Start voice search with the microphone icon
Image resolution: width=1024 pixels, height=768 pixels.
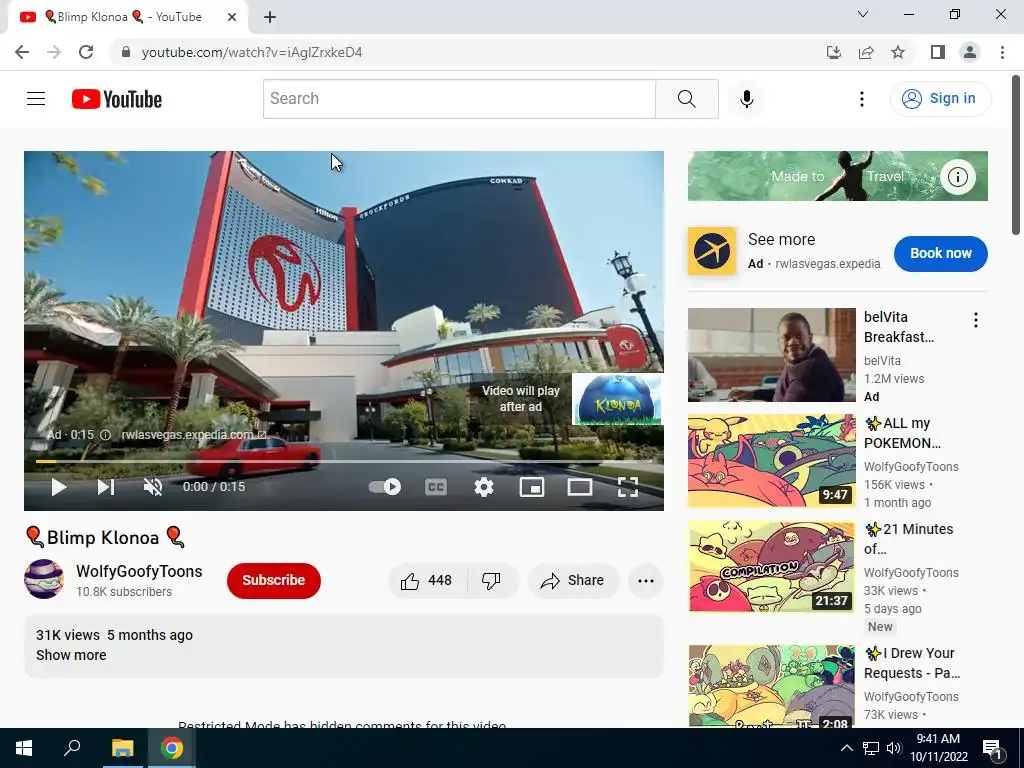pos(746,99)
